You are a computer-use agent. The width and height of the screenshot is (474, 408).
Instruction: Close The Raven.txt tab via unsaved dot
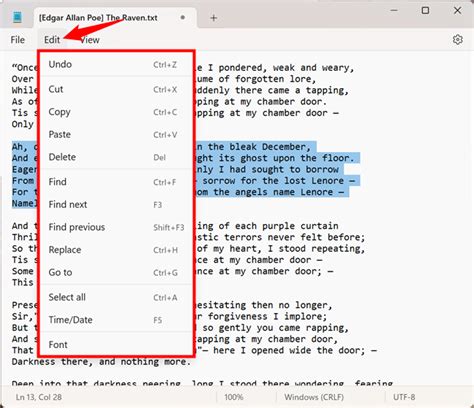coord(183,17)
